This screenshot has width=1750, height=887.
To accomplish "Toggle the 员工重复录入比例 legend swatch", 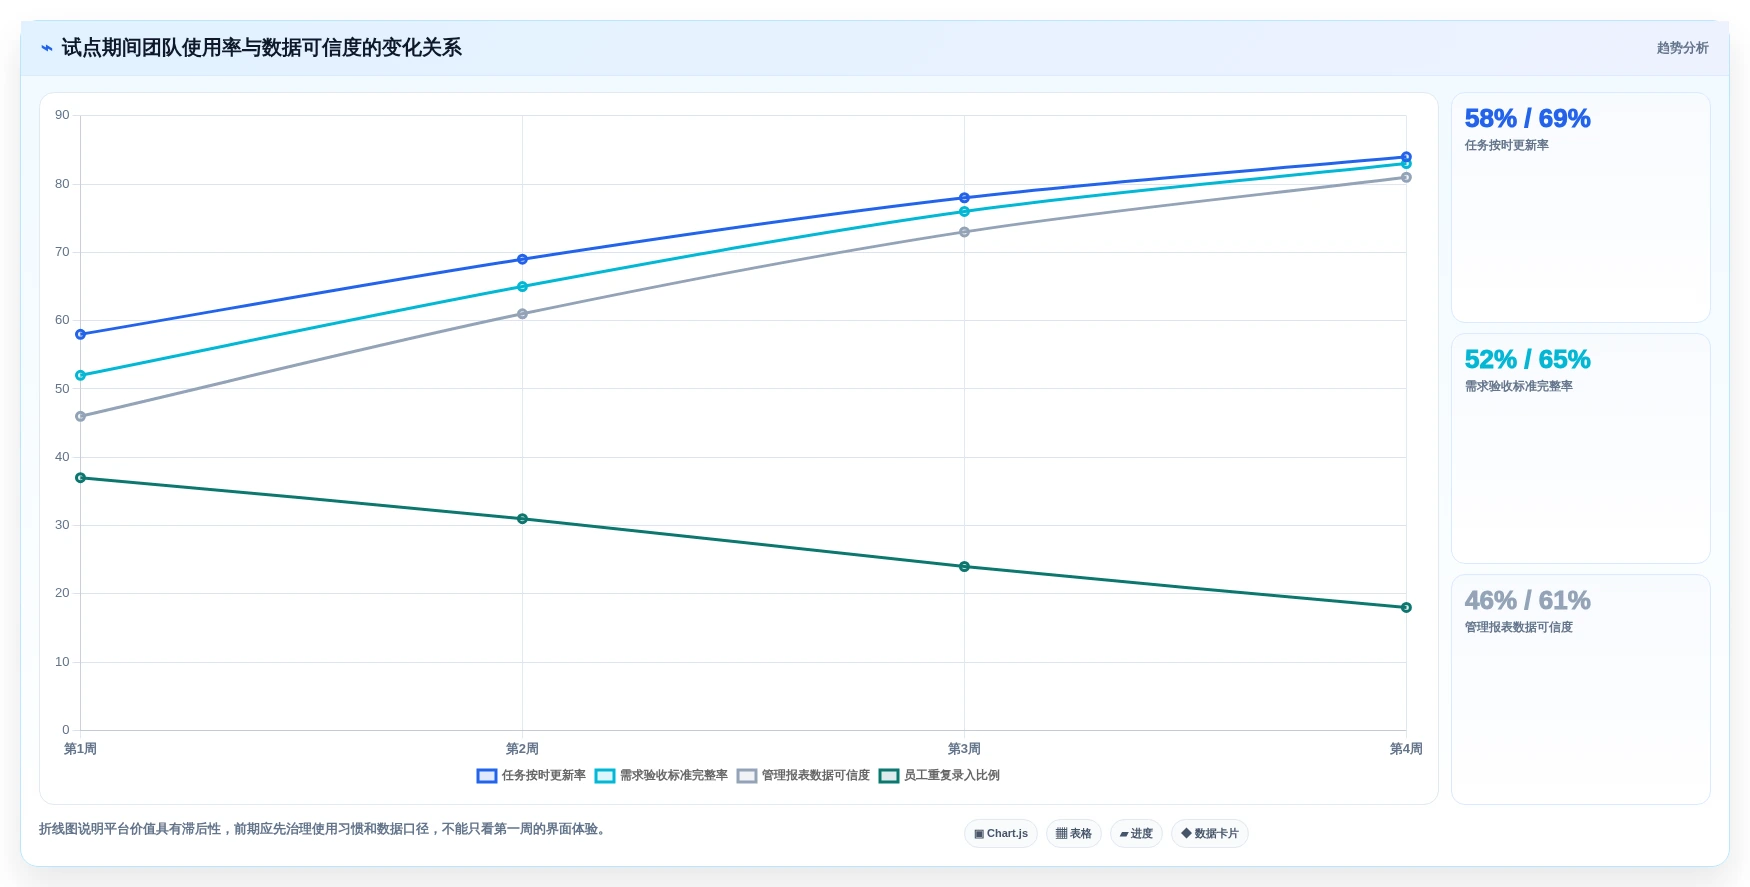I will click(889, 776).
